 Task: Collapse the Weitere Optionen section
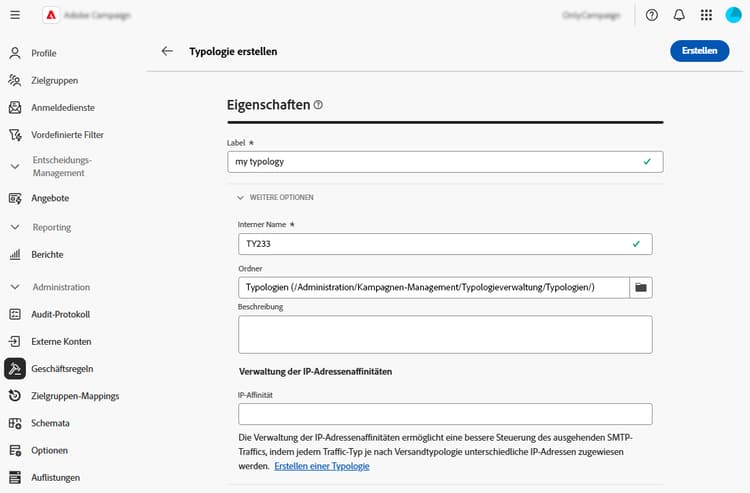point(241,197)
